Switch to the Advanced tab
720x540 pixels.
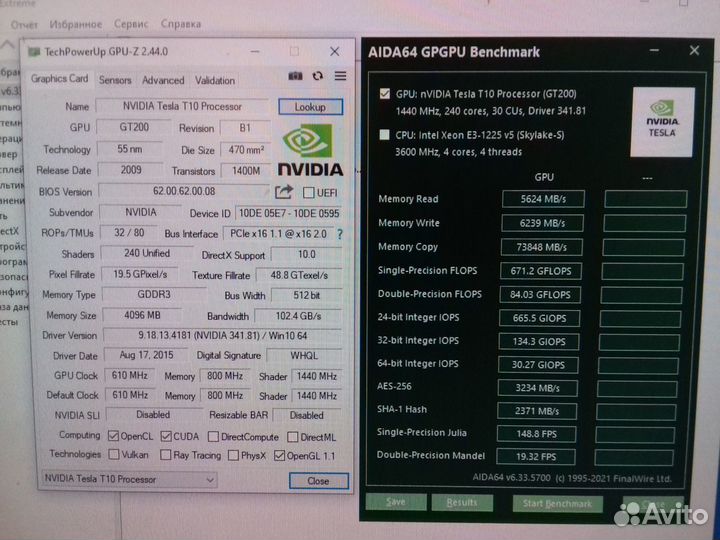(x=163, y=80)
